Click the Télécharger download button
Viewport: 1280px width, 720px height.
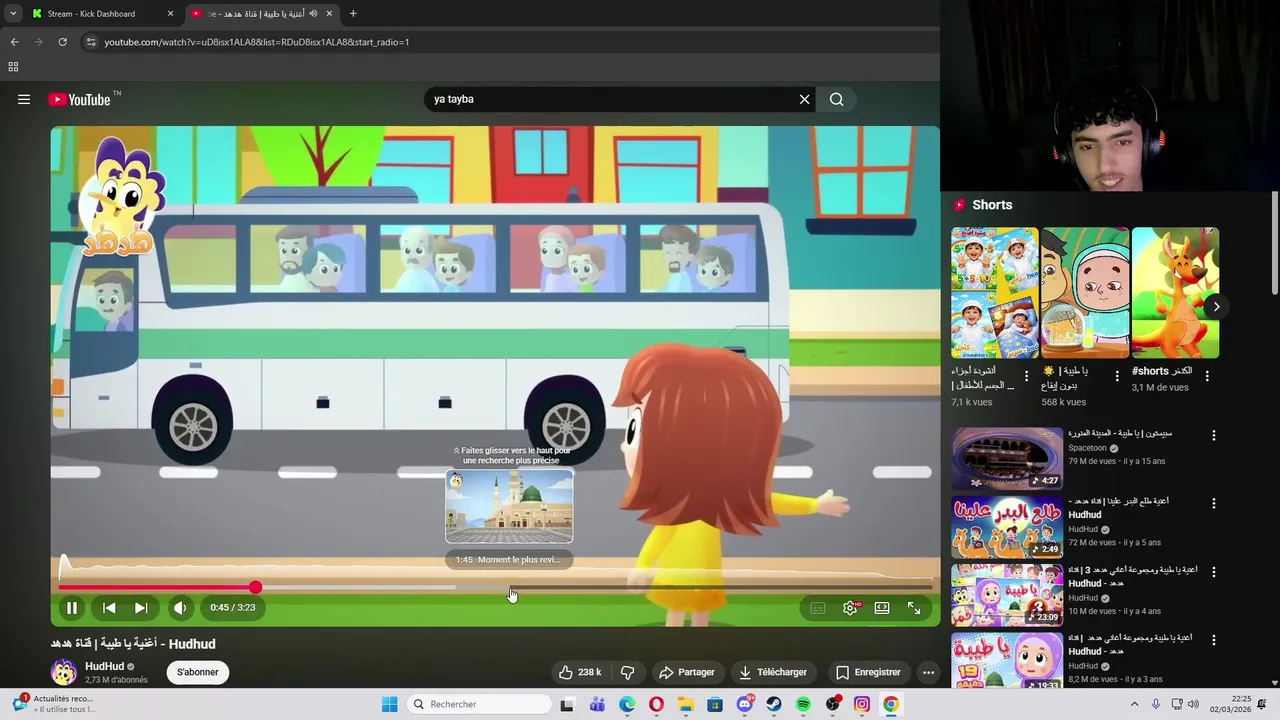(x=773, y=672)
